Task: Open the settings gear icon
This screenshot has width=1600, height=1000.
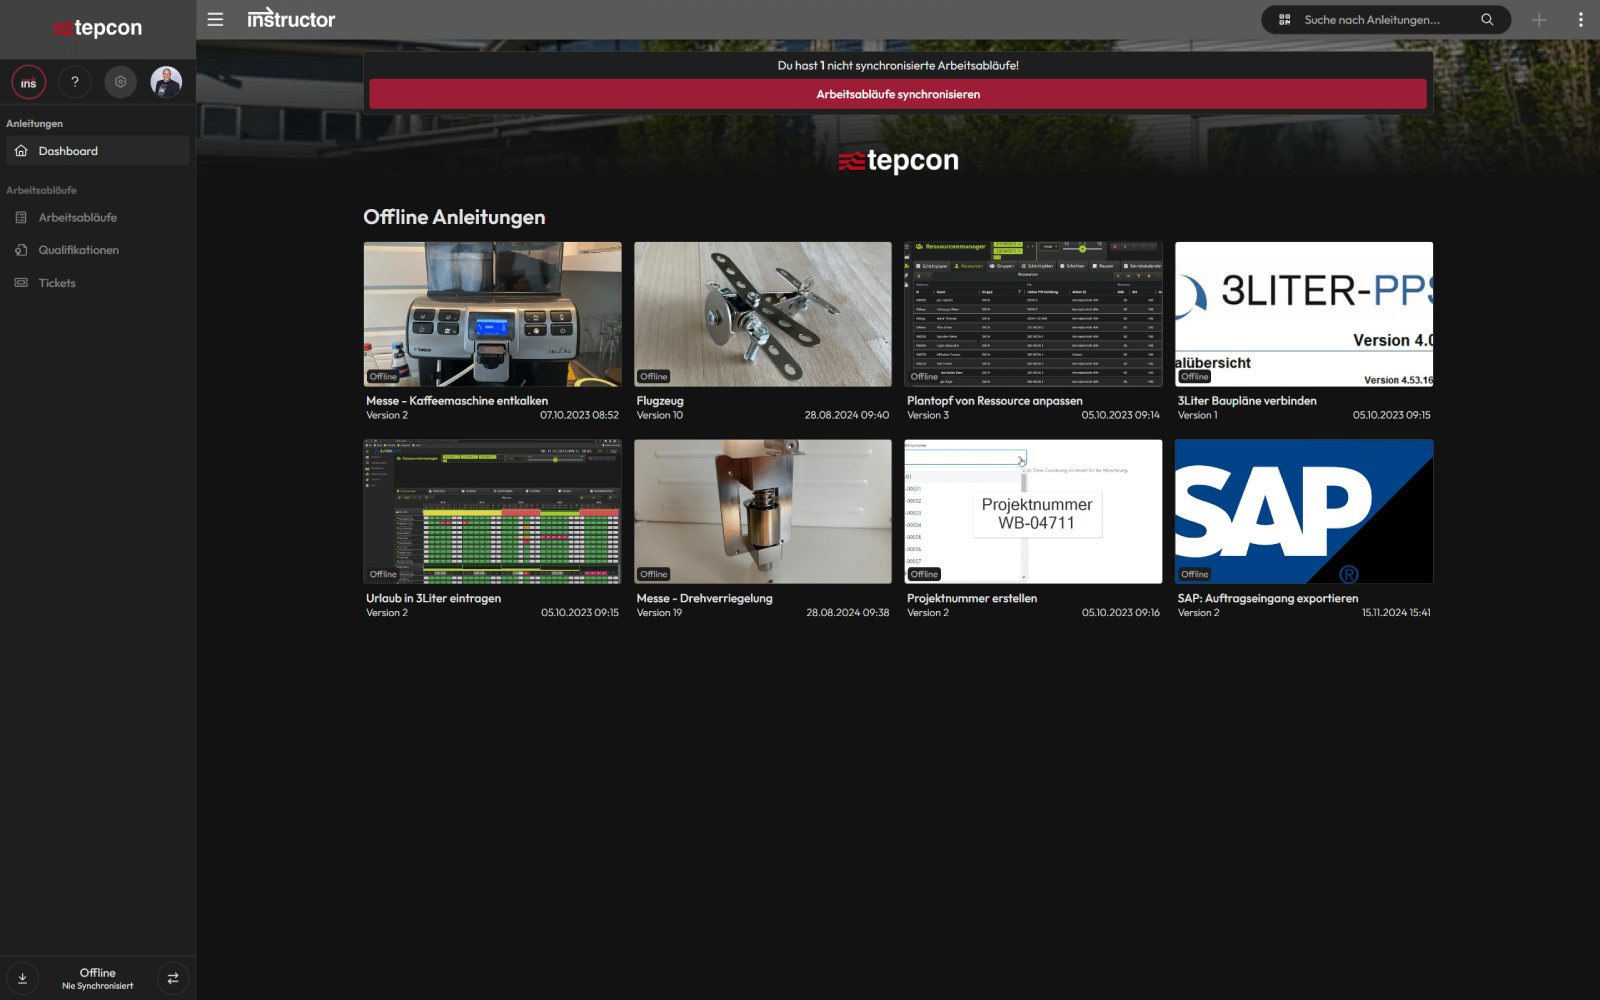Action: click(121, 82)
